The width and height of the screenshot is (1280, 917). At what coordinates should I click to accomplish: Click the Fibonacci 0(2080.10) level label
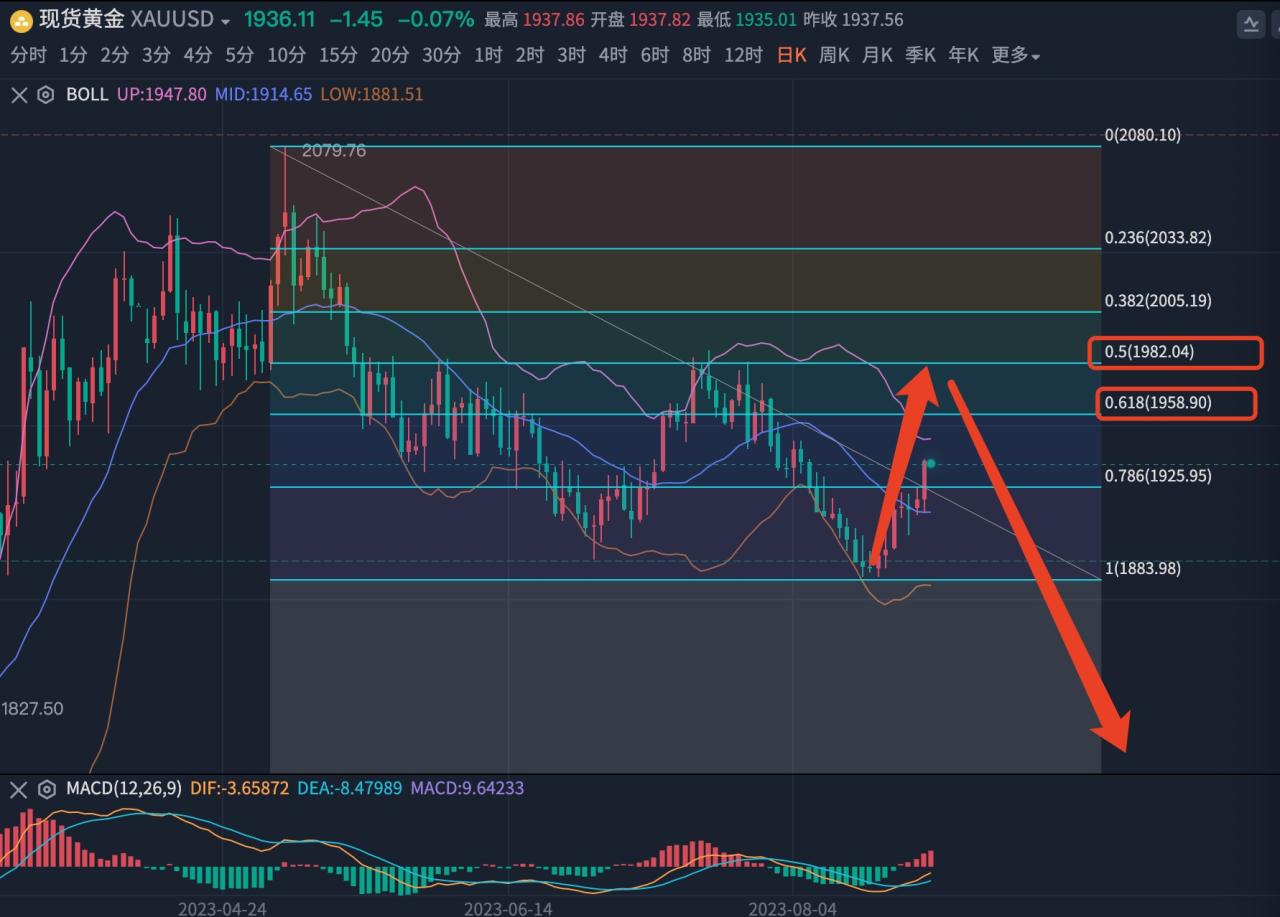[x=1142, y=135]
